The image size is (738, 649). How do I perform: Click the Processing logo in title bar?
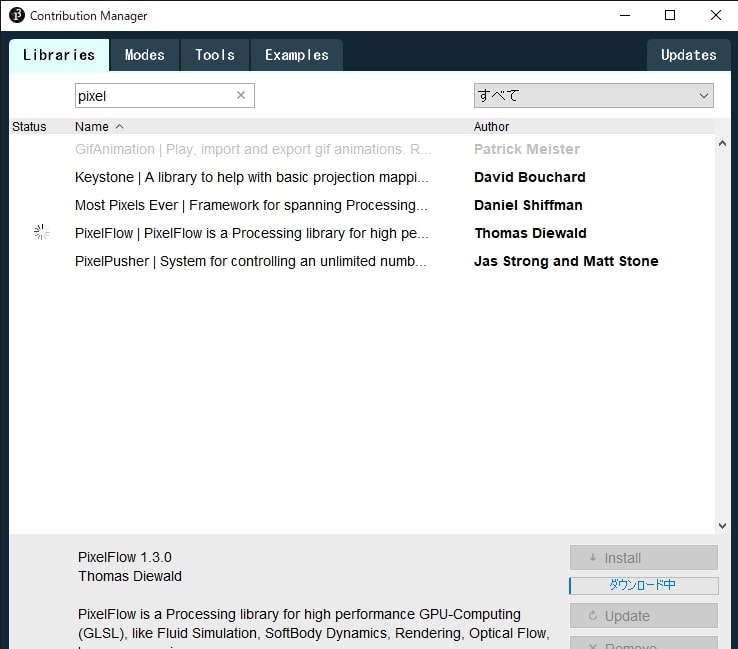click(x=17, y=15)
